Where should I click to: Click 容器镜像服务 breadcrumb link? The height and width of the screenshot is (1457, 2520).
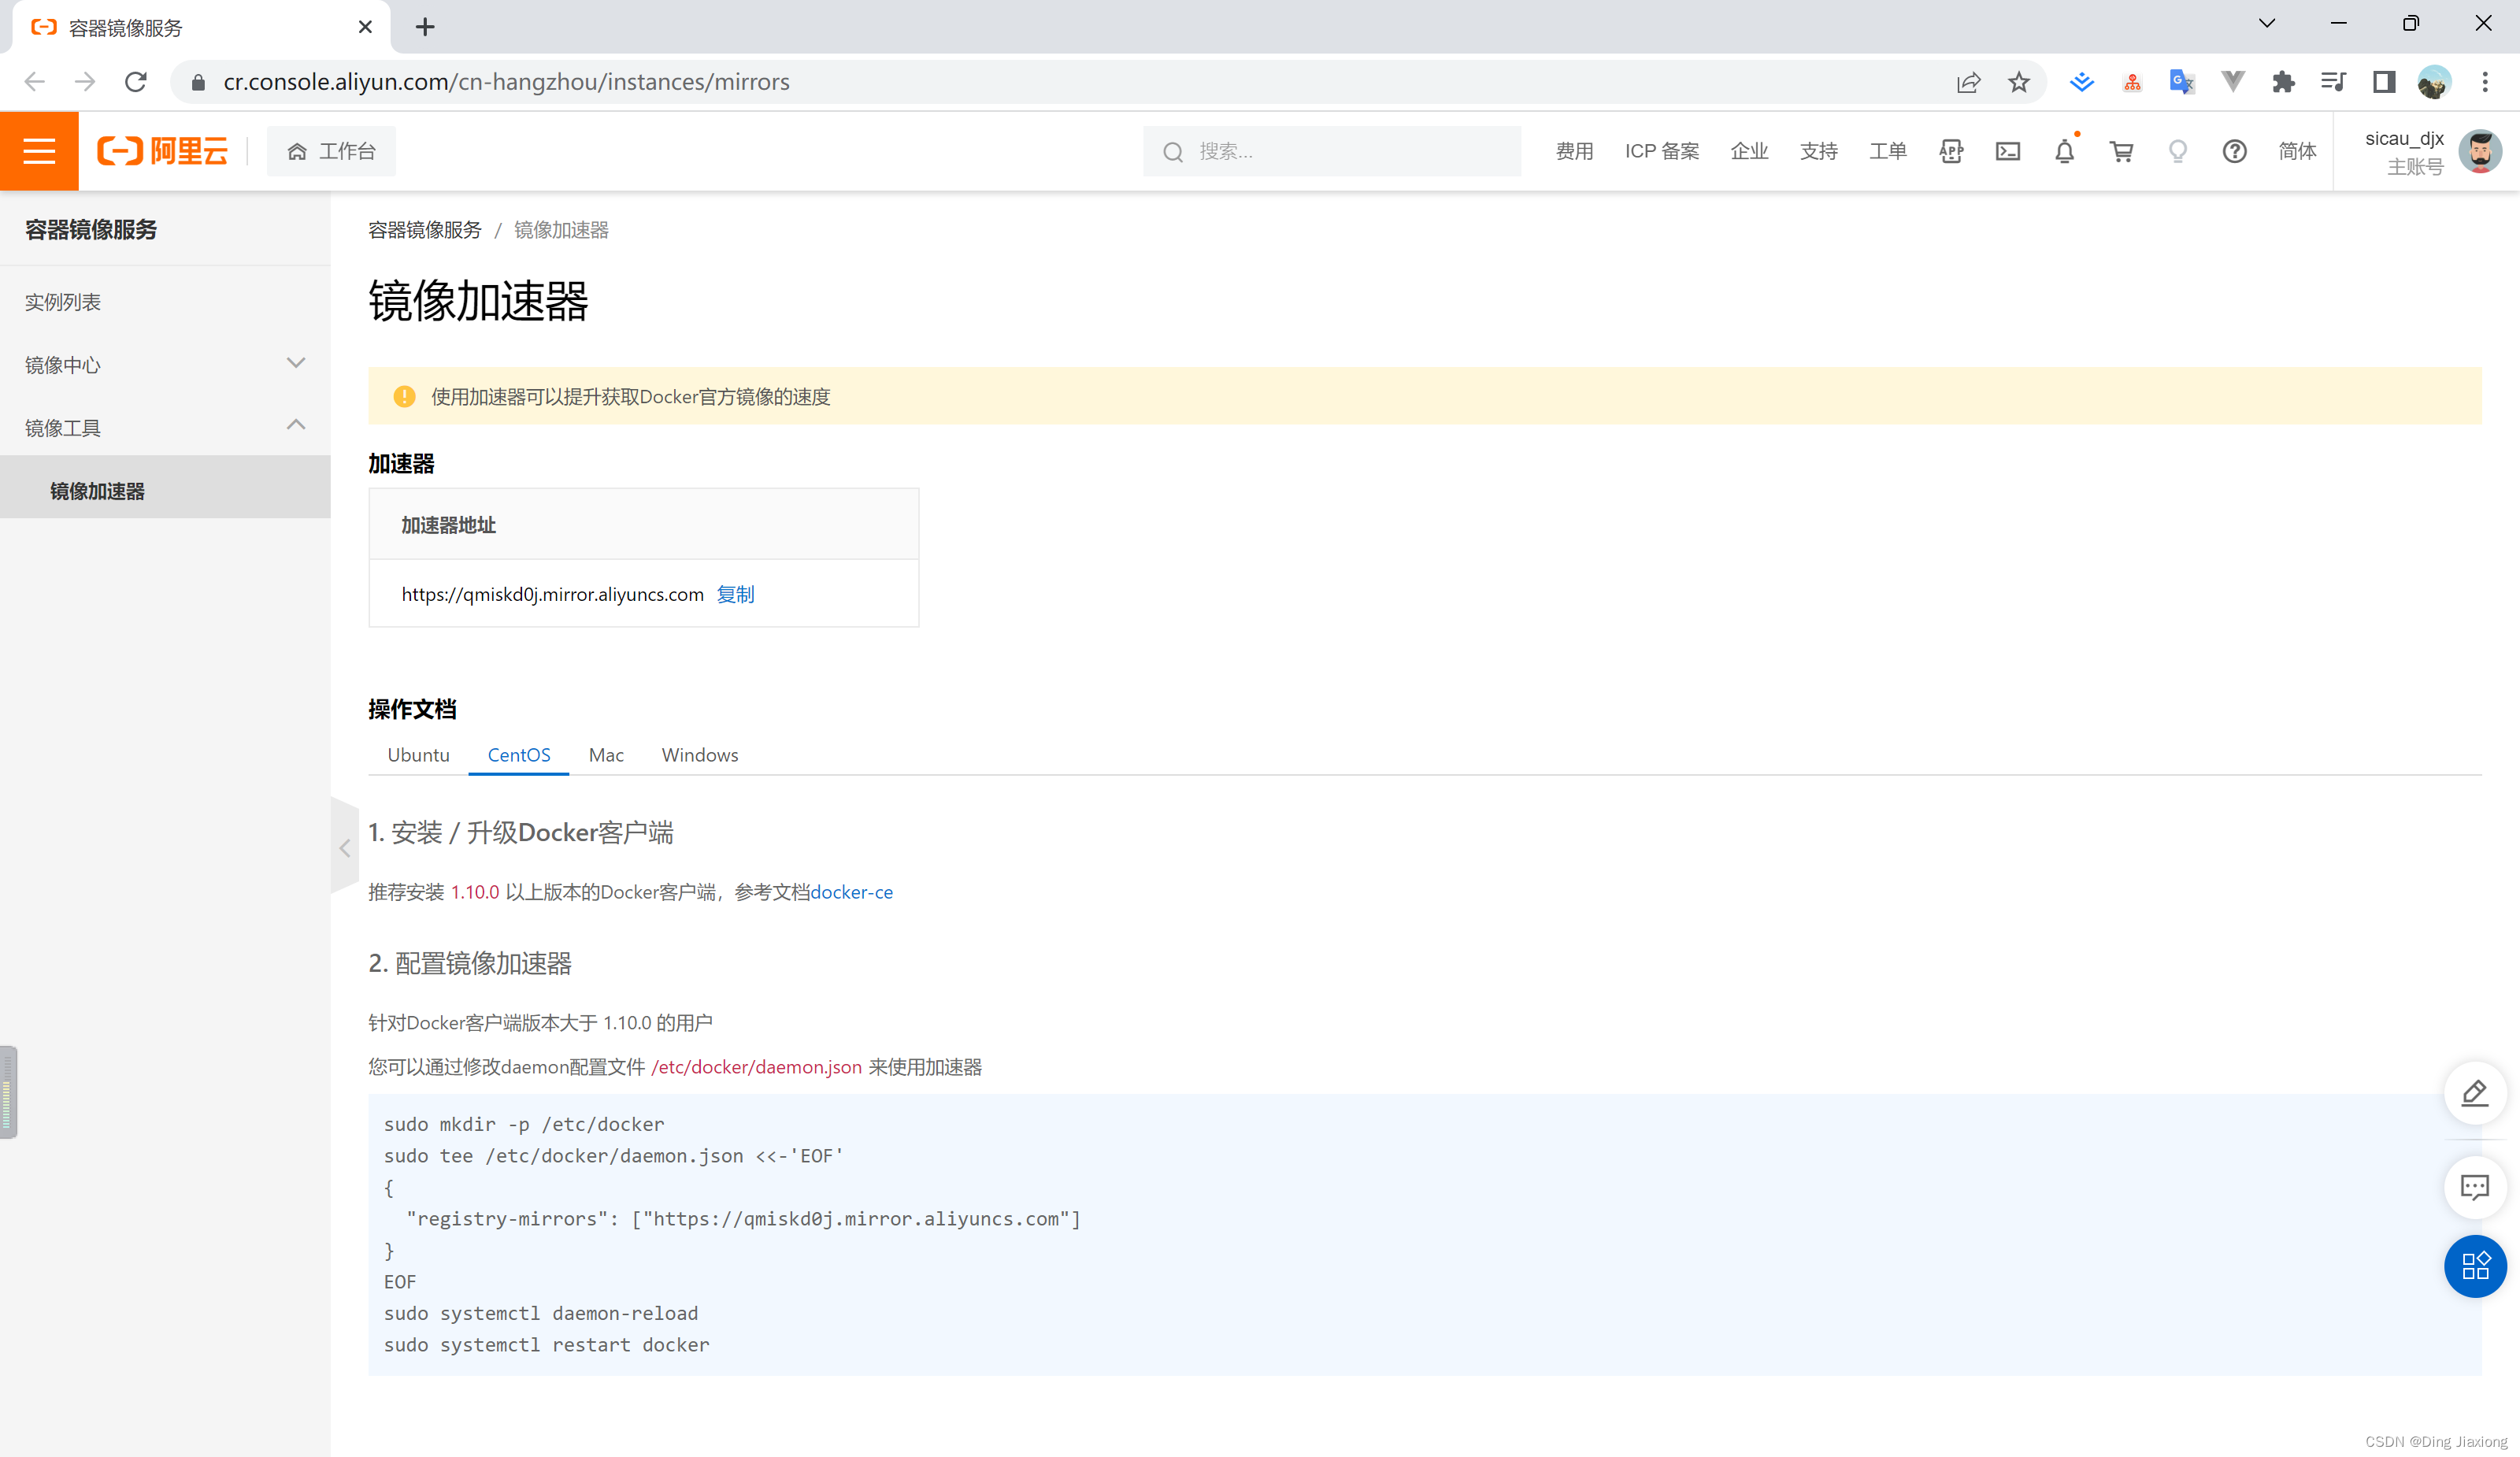424,230
